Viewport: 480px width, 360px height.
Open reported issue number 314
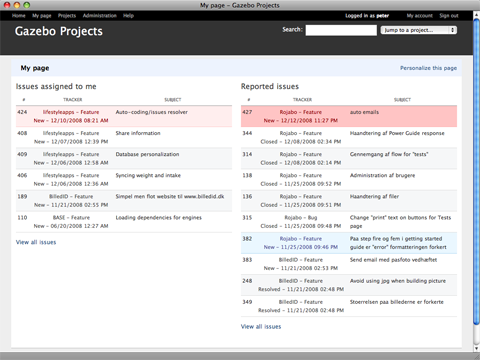247,154
